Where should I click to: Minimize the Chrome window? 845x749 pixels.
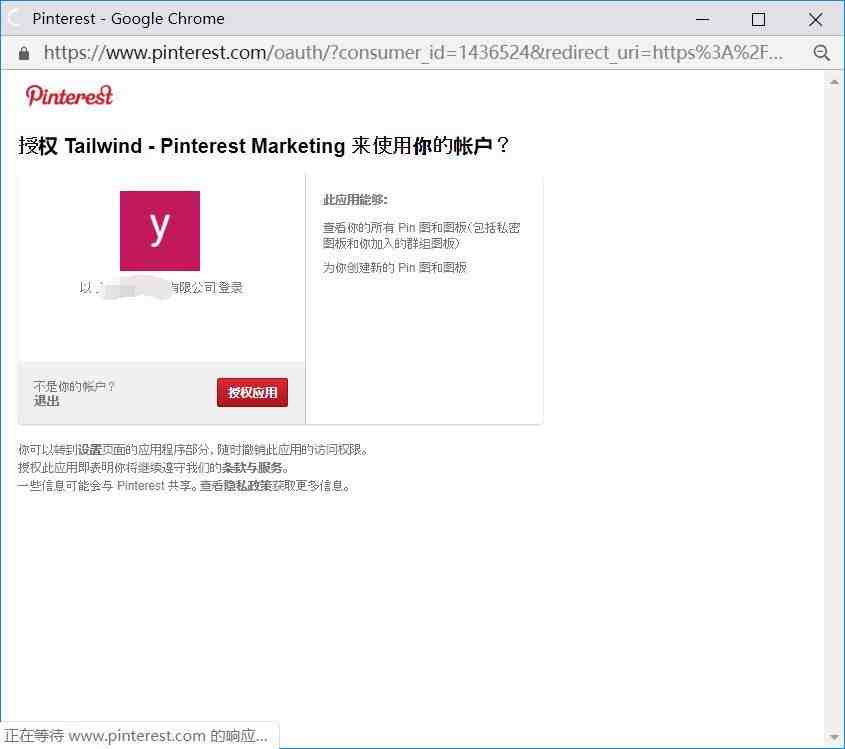703,19
